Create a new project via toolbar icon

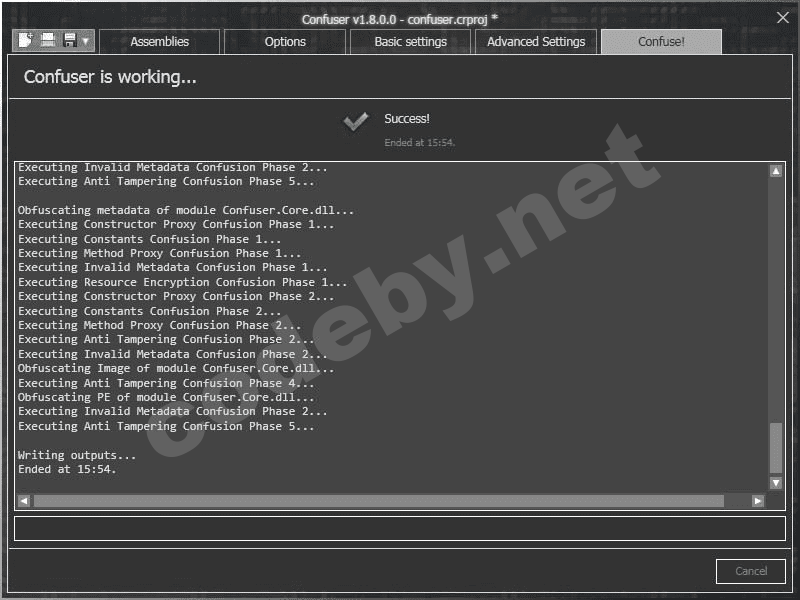[x=26, y=40]
